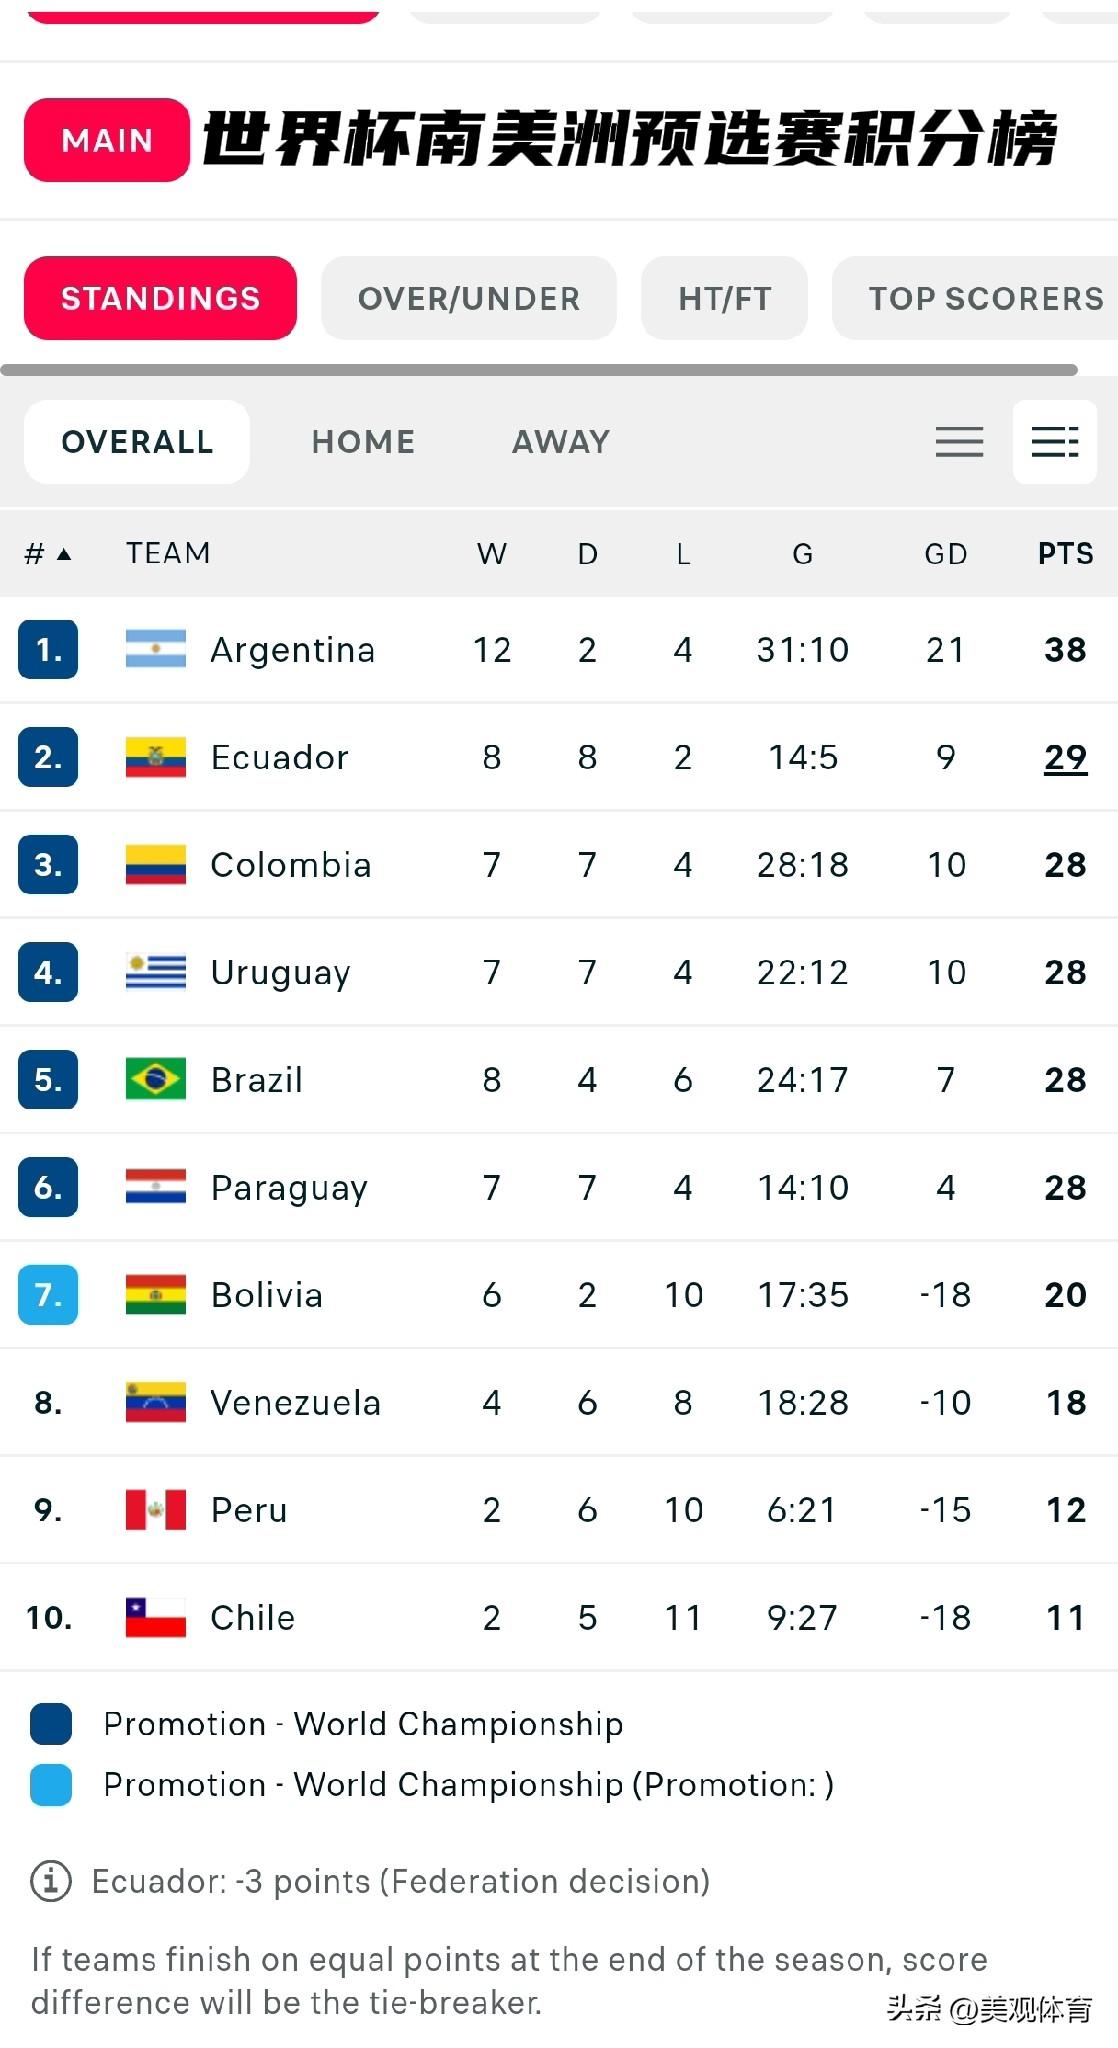The image size is (1118, 2048).
Task: Click the horizontal tabs scrollbar
Action: [x=539, y=370]
